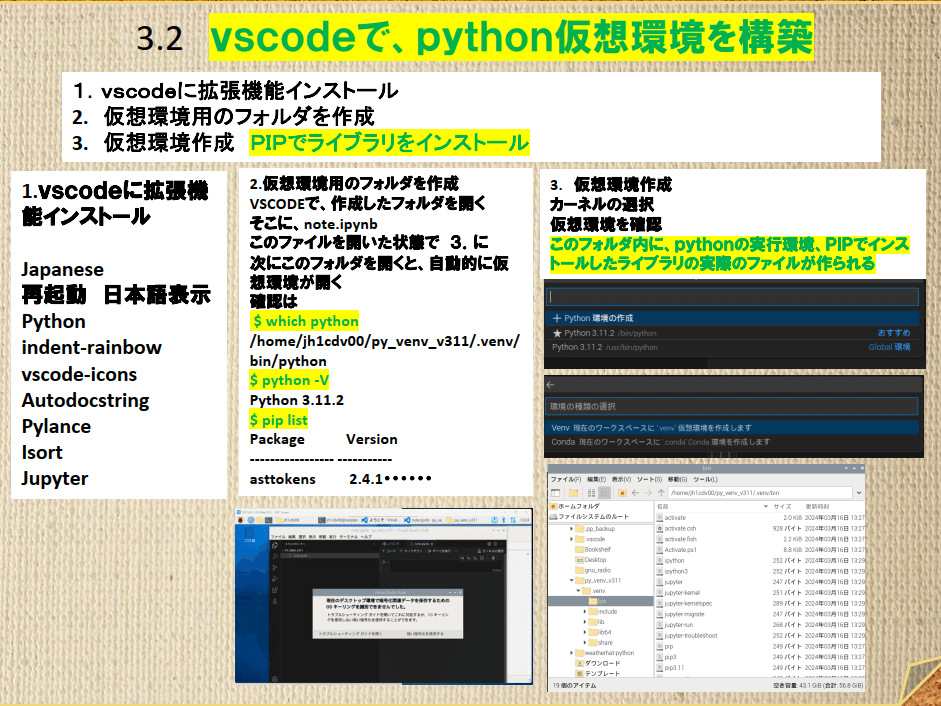941x706 pixels.
Task: Click the web browser globe icon in the taskbar
Action: [x=251, y=520]
